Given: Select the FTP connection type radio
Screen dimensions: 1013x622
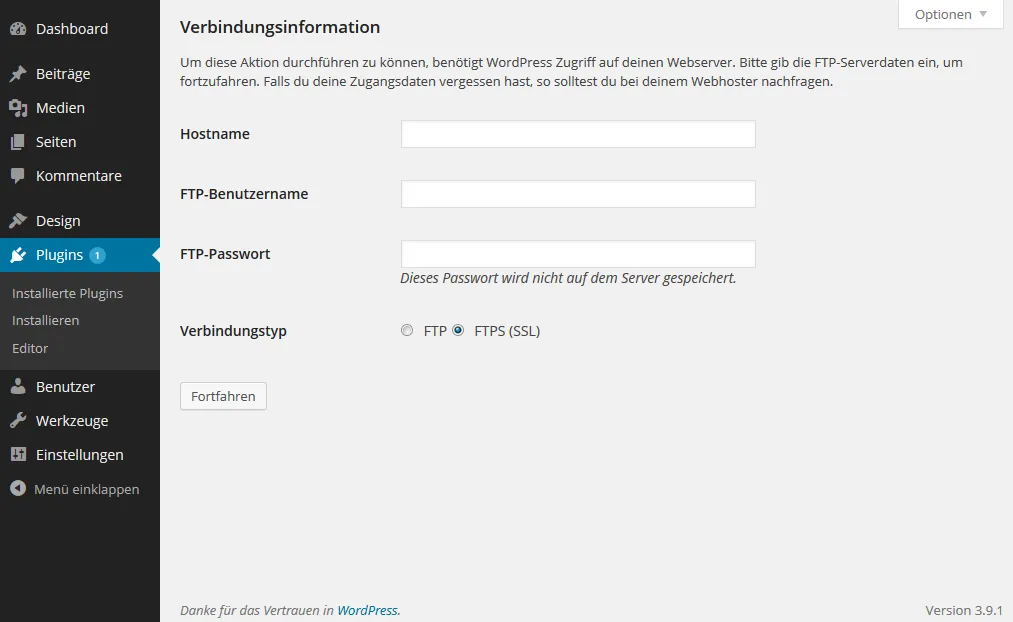Looking at the screenshot, I should [x=407, y=331].
